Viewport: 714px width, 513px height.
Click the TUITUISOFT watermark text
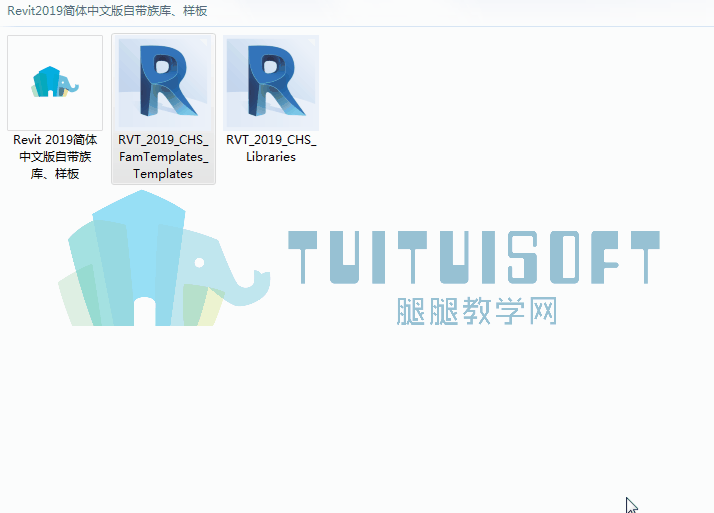point(474,256)
